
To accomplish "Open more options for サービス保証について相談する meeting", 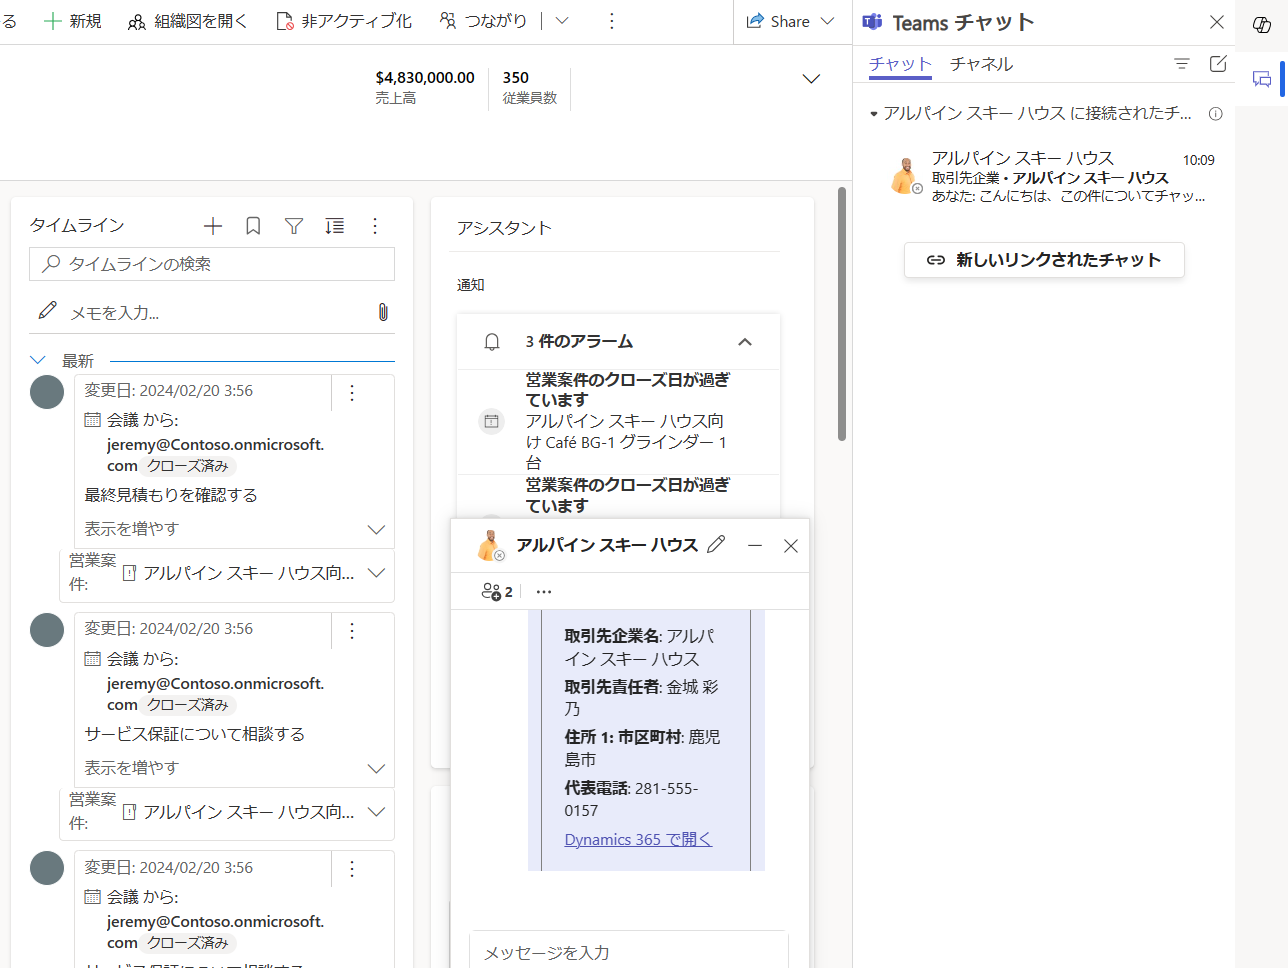I will click(x=352, y=631).
